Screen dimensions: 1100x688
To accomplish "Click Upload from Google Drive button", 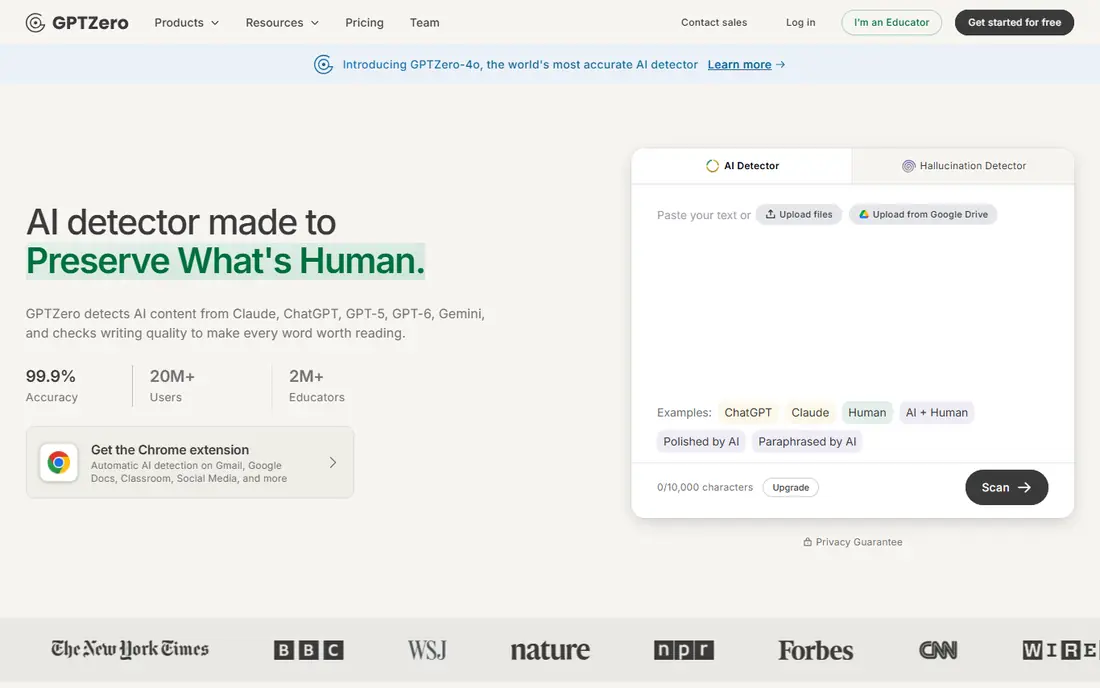I will click(x=923, y=214).
